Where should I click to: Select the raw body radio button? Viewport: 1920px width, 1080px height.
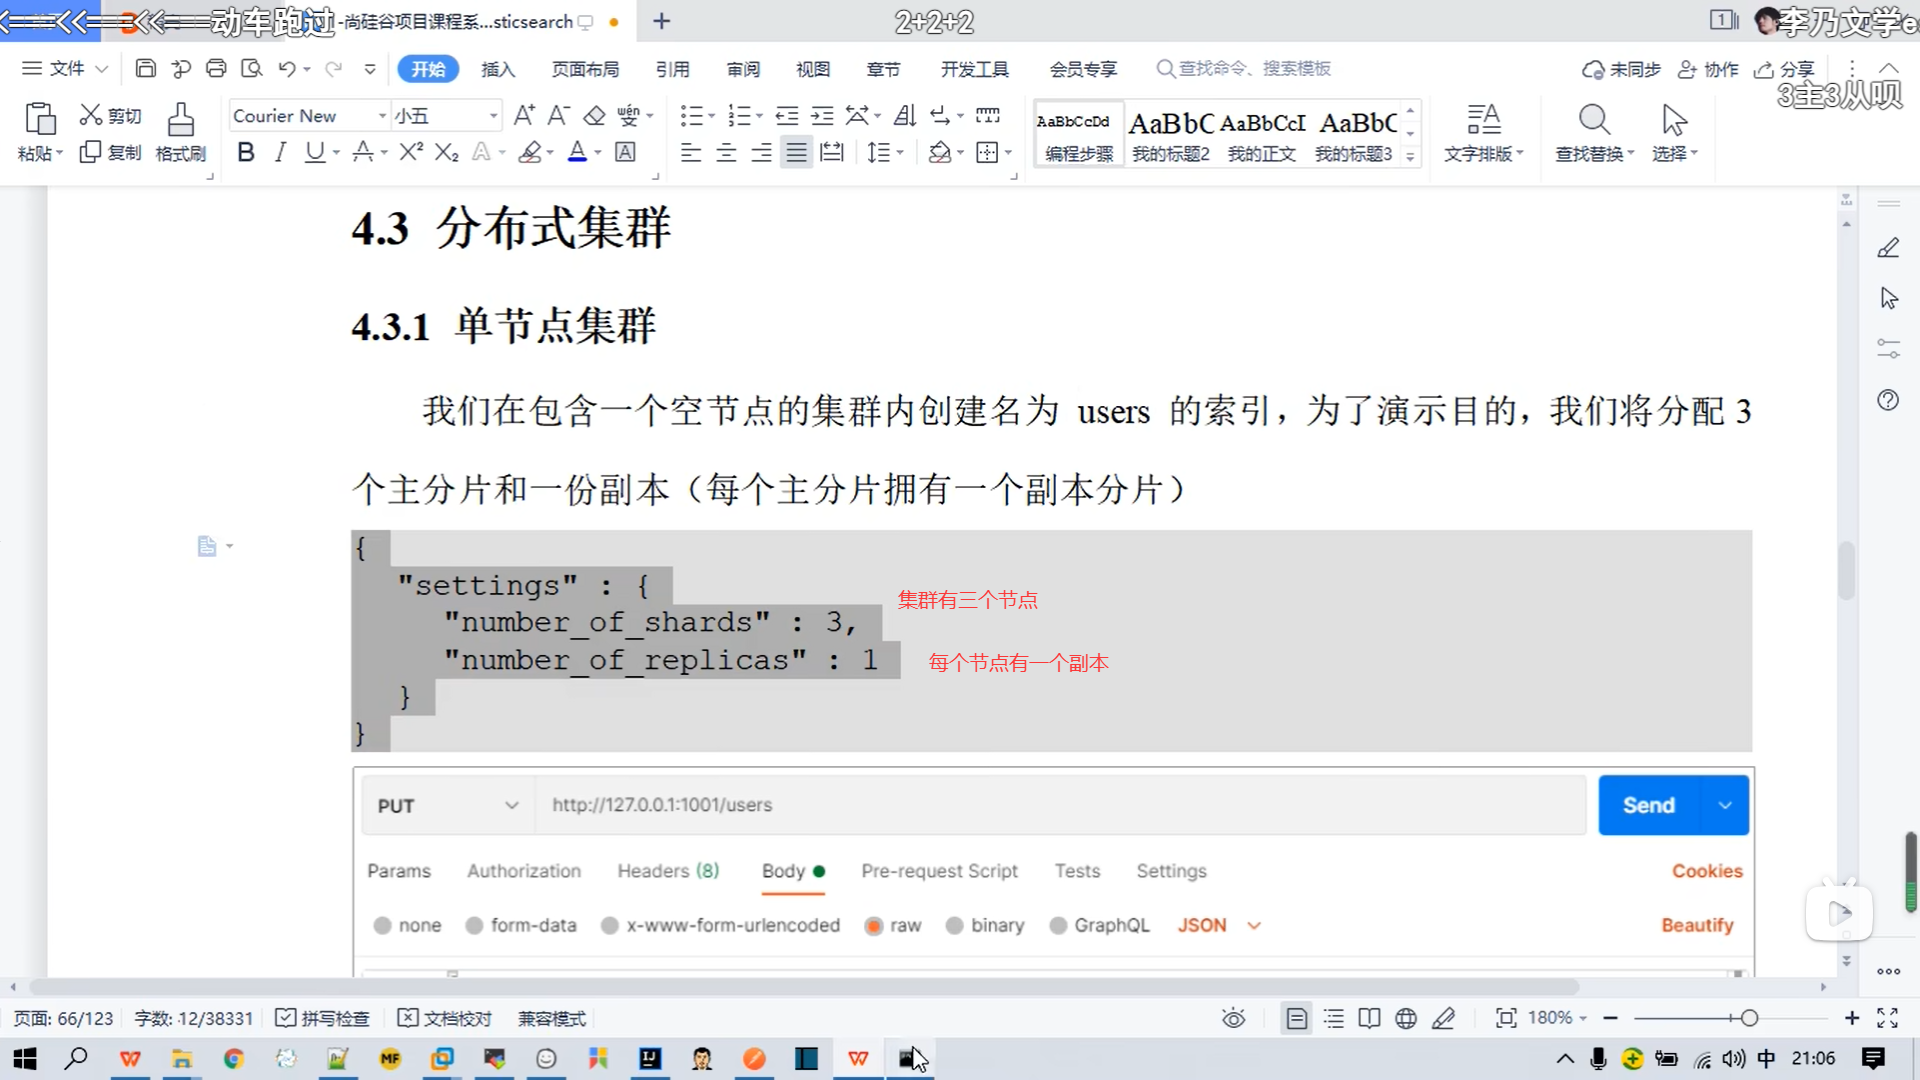pyautogui.click(x=873, y=926)
